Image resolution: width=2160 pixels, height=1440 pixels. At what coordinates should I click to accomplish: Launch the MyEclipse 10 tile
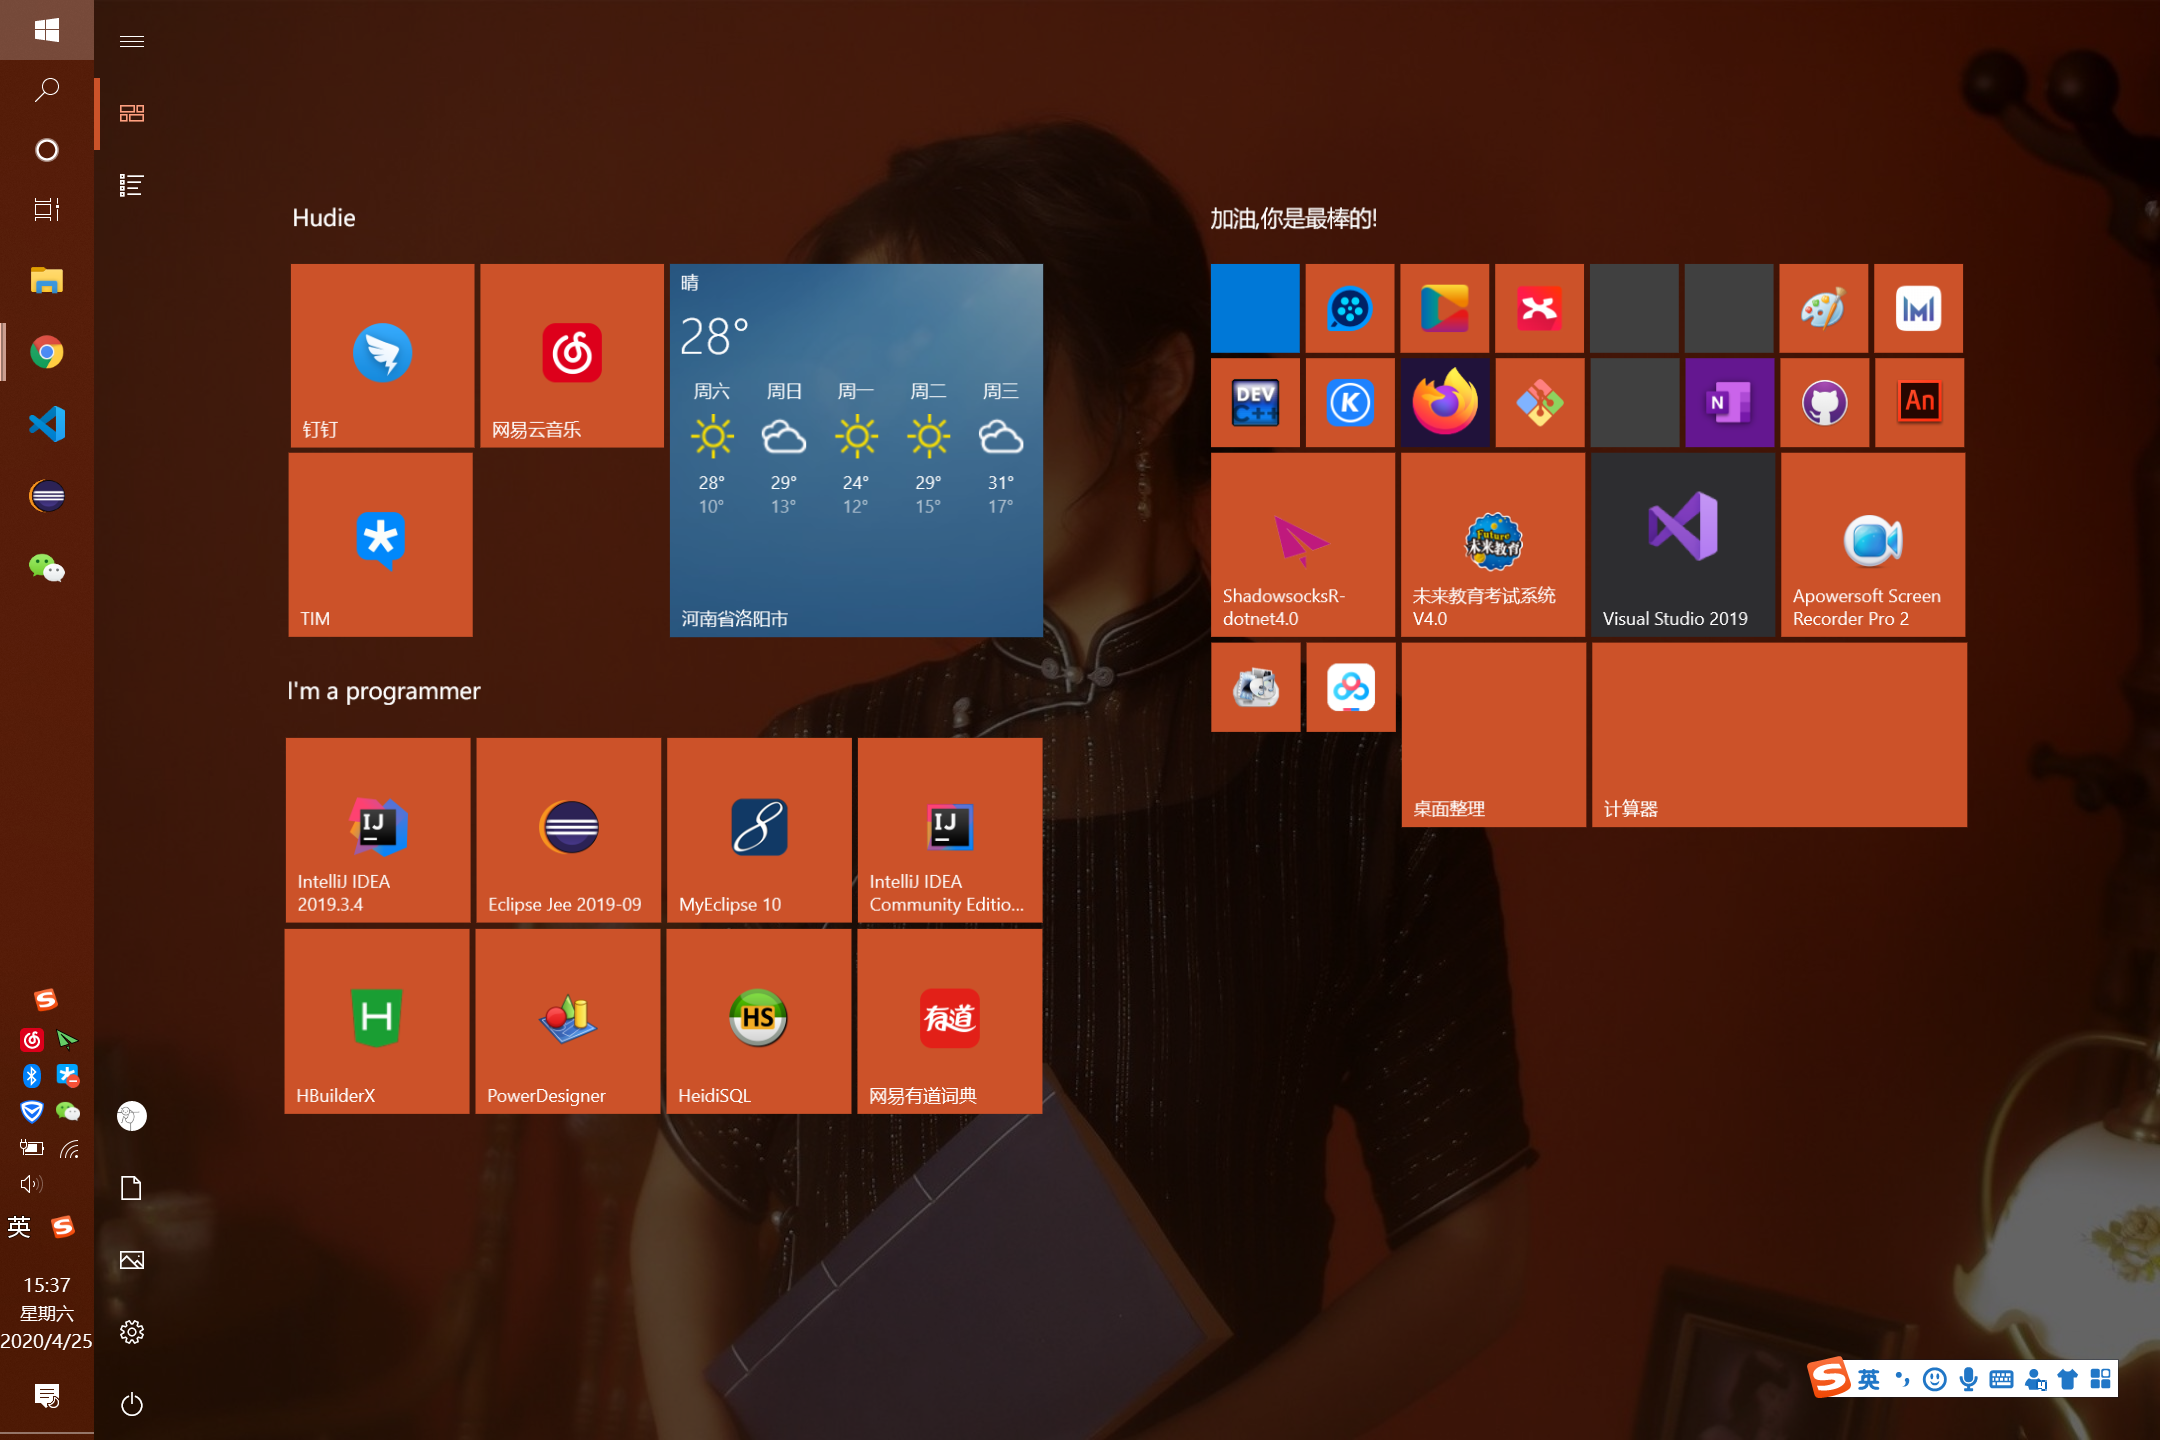759,830
